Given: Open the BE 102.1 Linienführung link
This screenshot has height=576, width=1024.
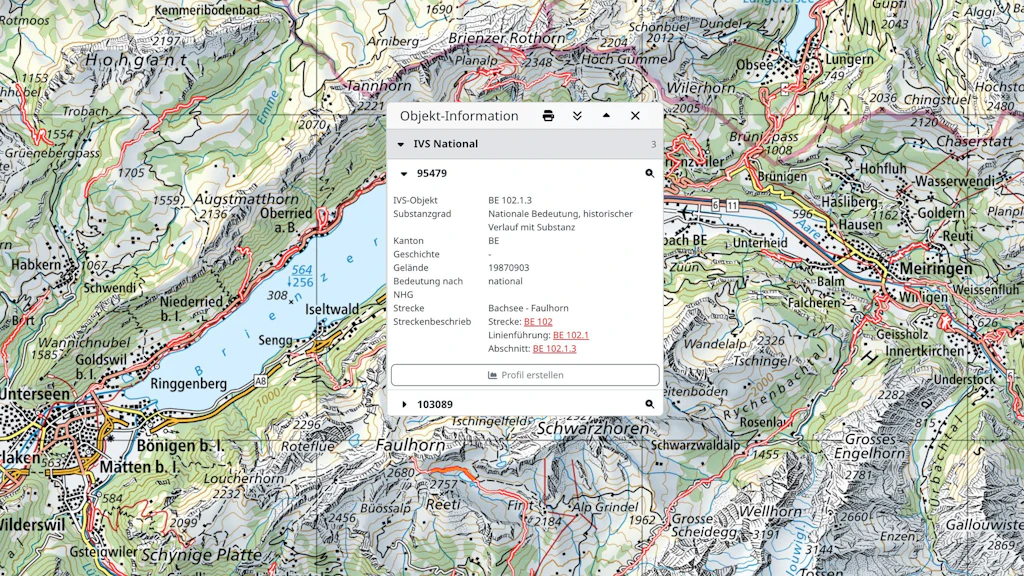Looking at the screenshot, I should tap(571, 335).
